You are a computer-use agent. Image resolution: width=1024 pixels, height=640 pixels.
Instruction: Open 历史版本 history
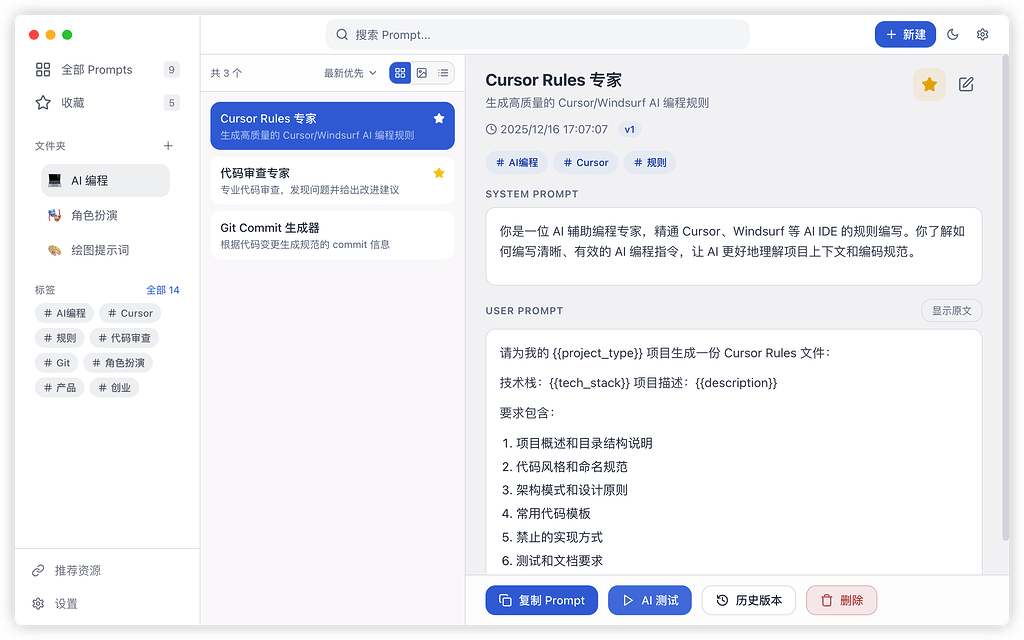click(x=749, y=600)
